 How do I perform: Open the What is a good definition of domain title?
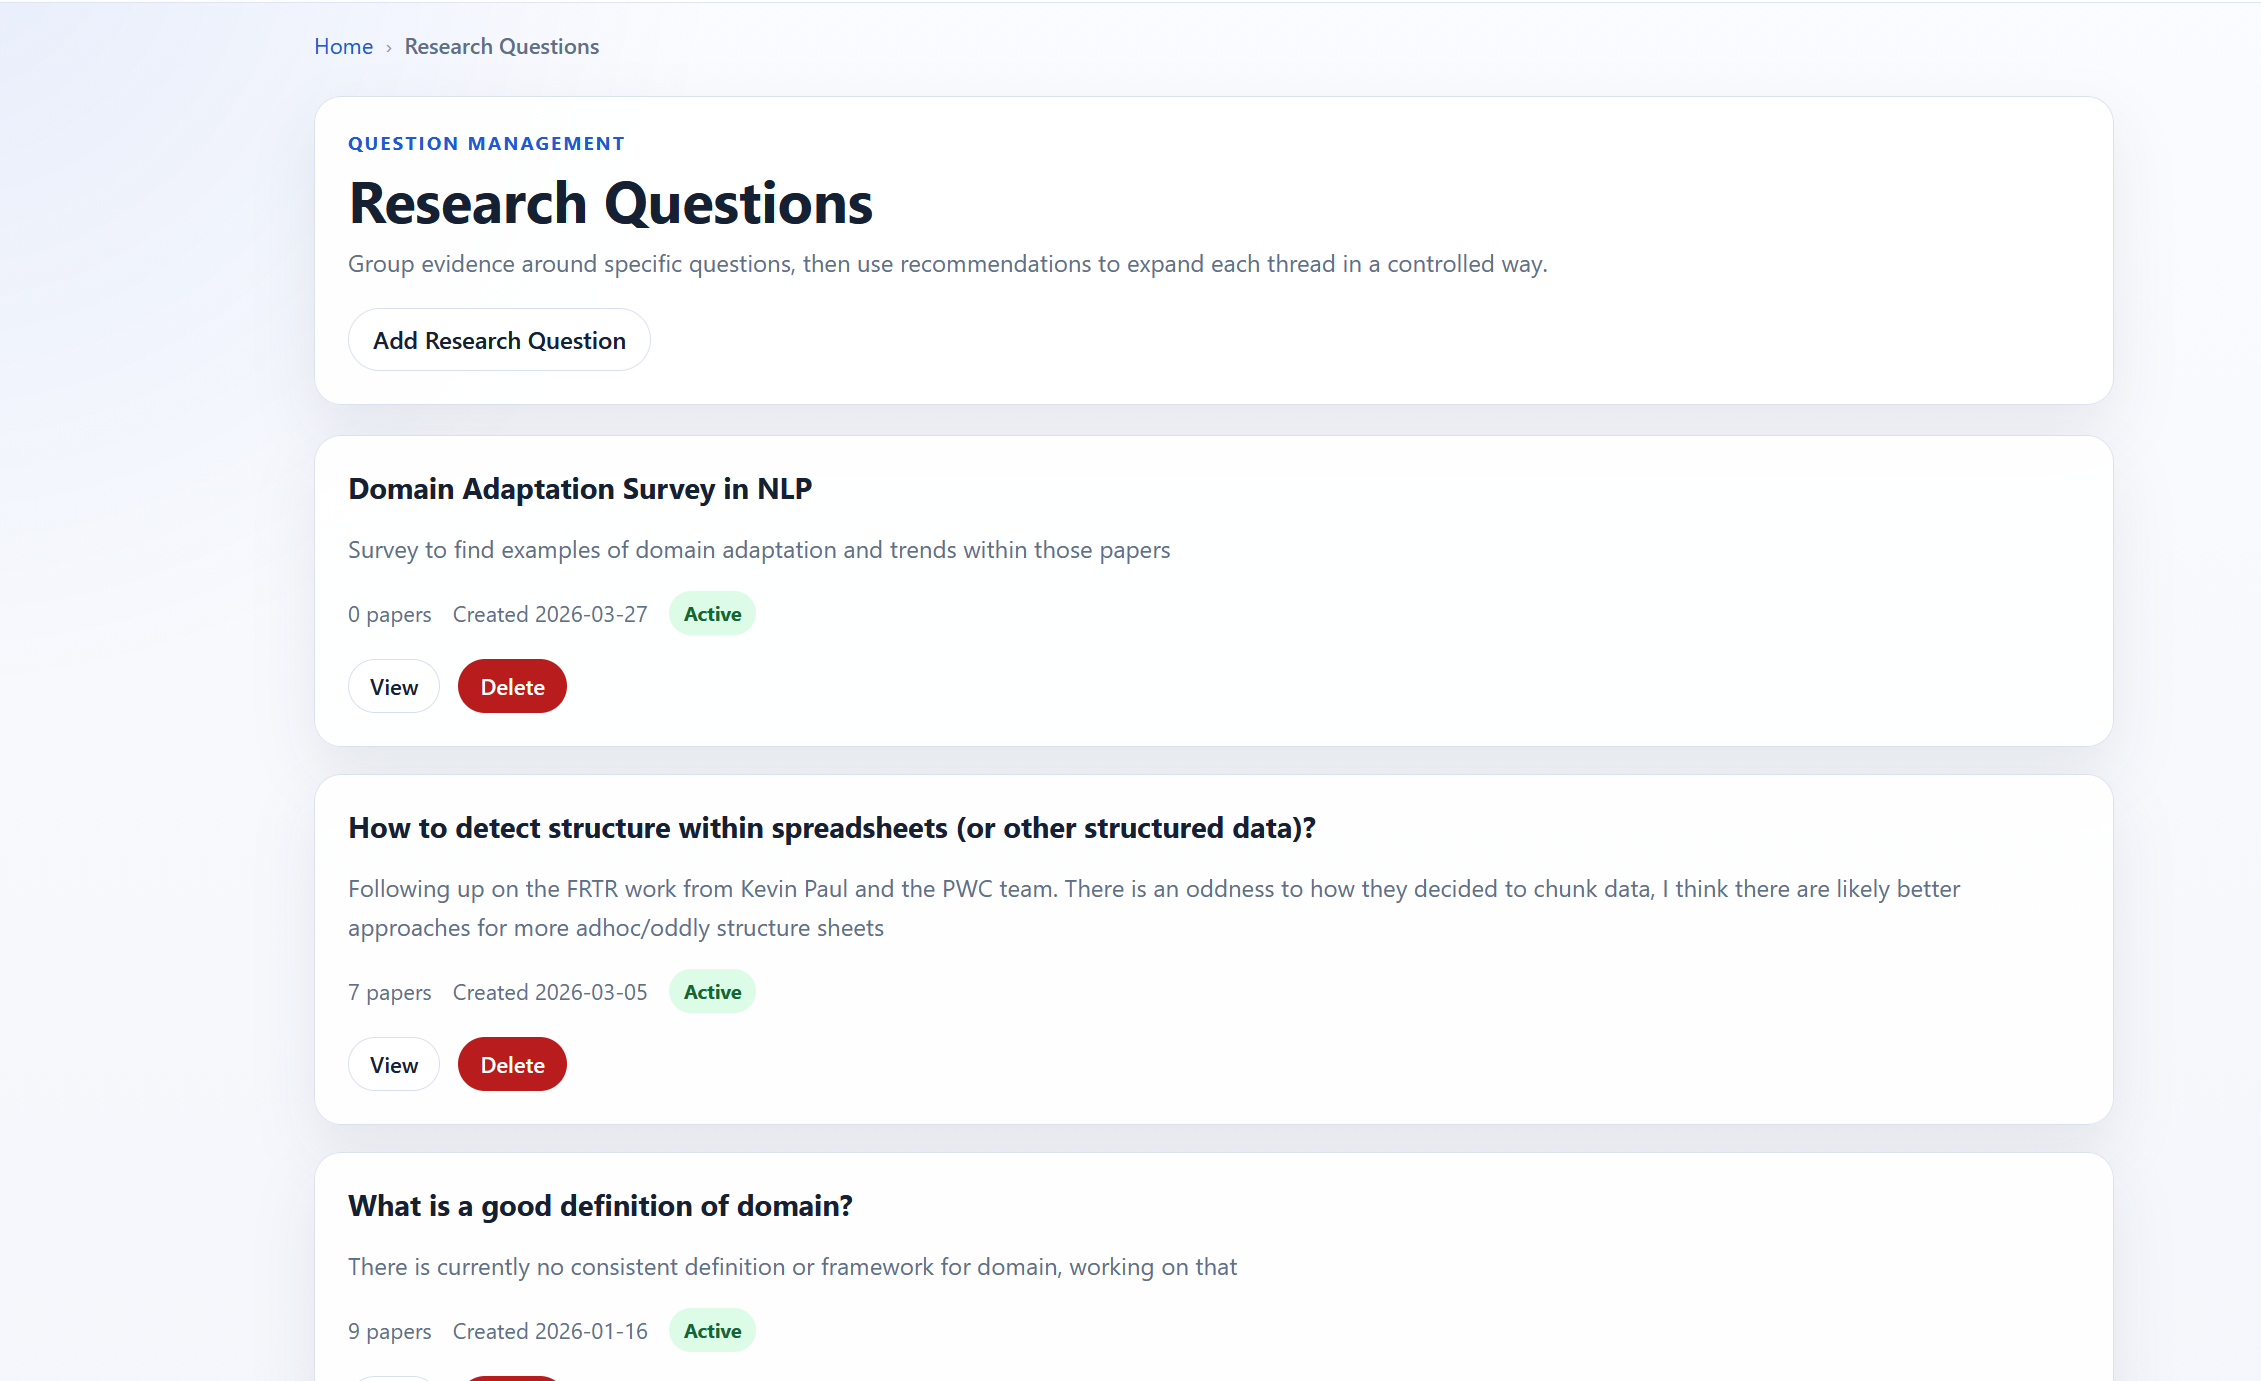(600, 1206)
